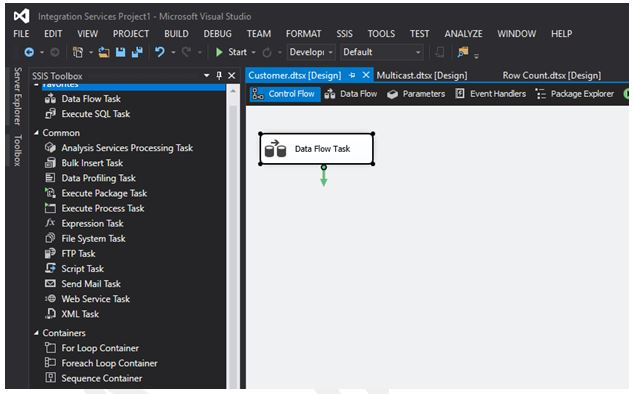Click the Redo toolbar icon
This screenshot has width=634, height=394.
pyautogui.click(x=186, y=52)
